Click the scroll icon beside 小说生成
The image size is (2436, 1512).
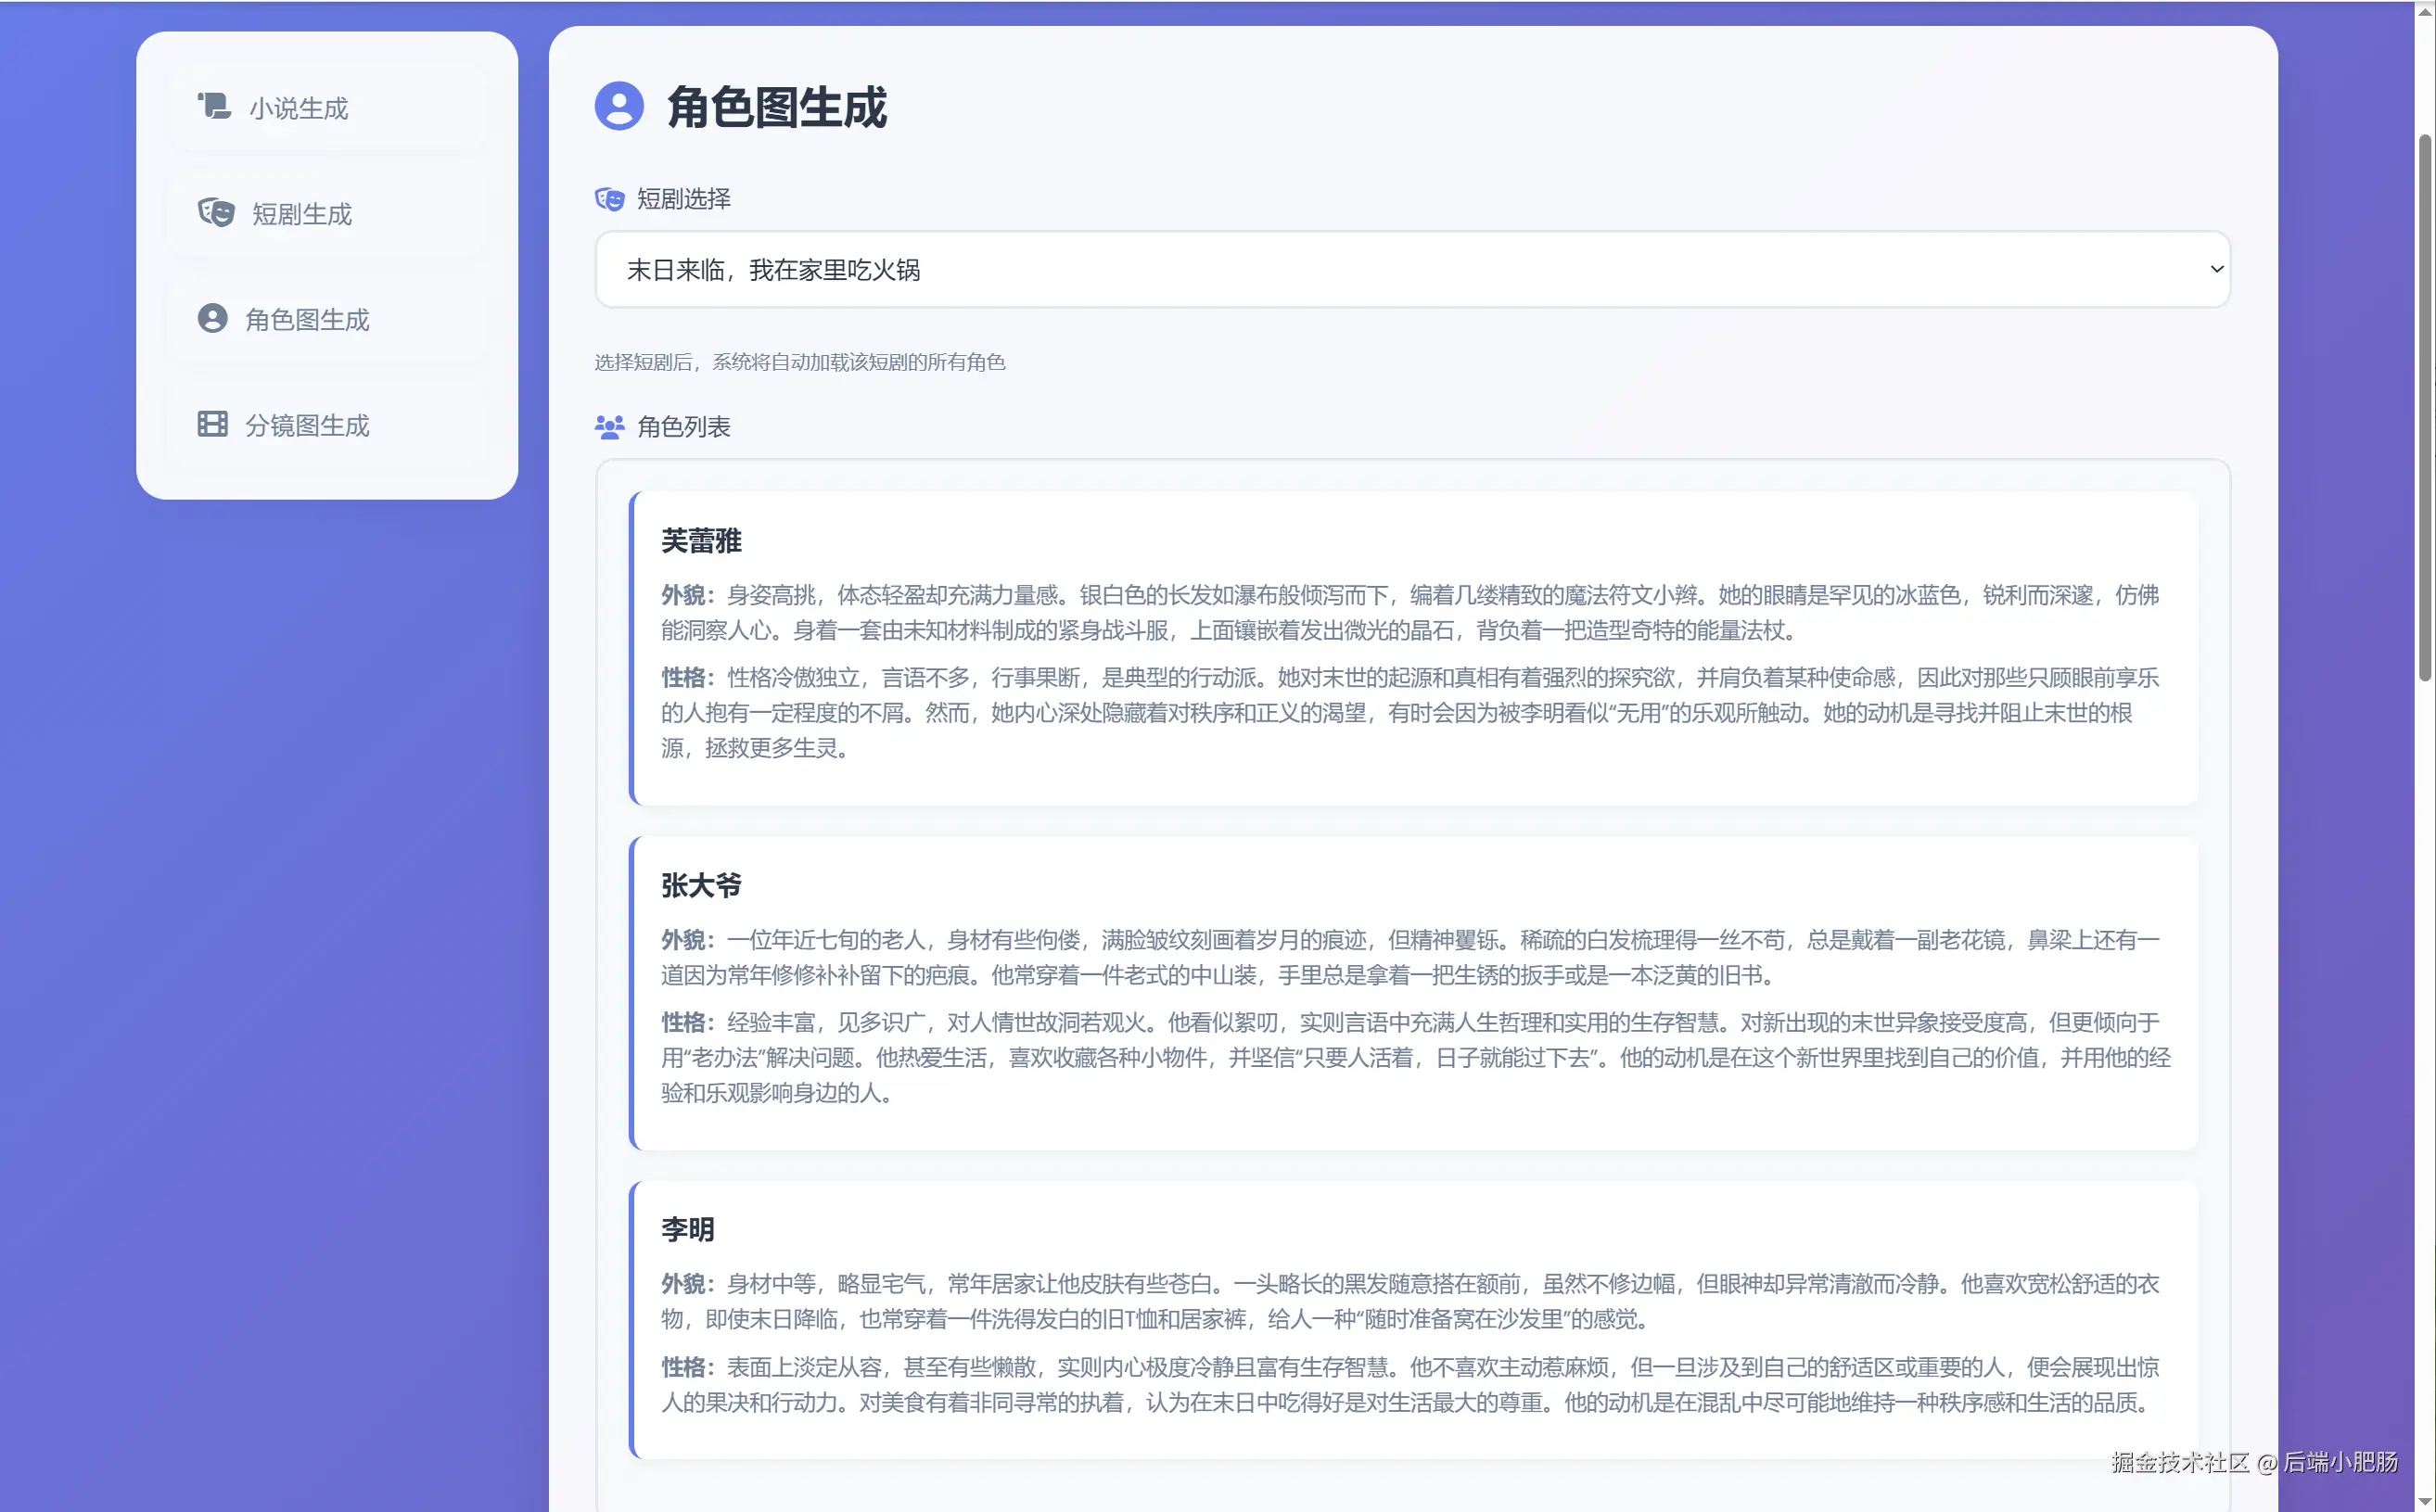214,106
